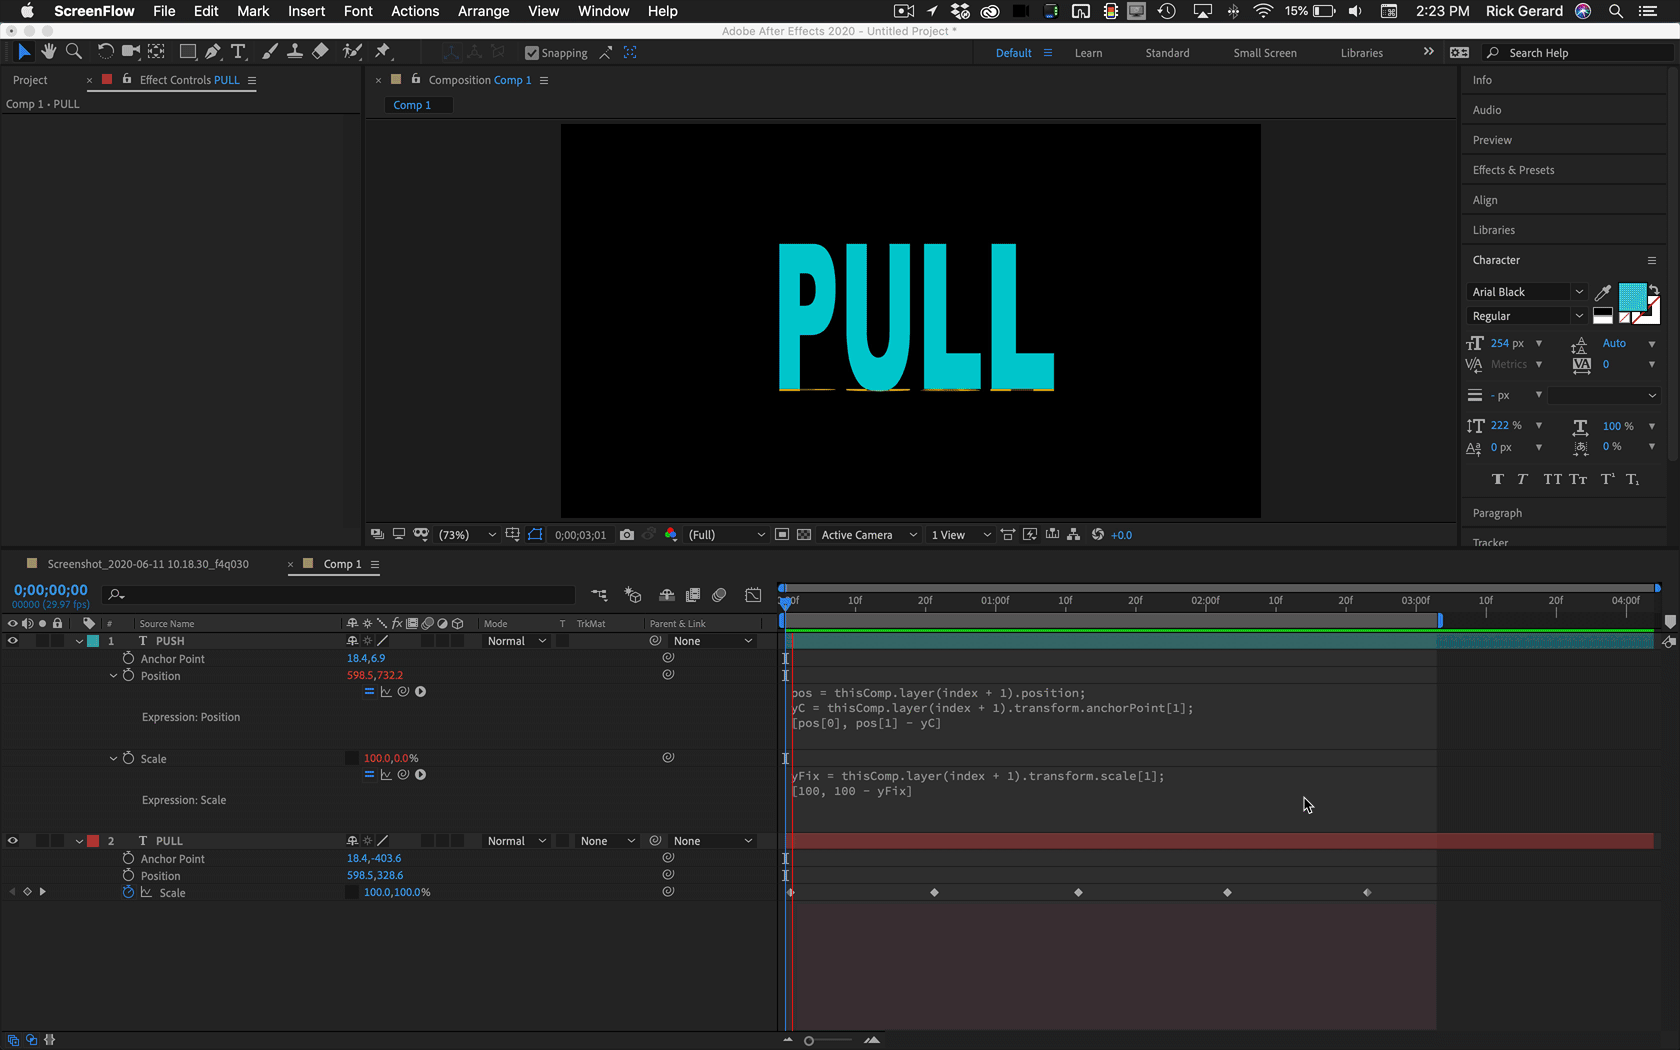Open the Composition Mini-Flowchart in timeline
The height and width of the screenshot is (1050, 1680).
[599, 595]
